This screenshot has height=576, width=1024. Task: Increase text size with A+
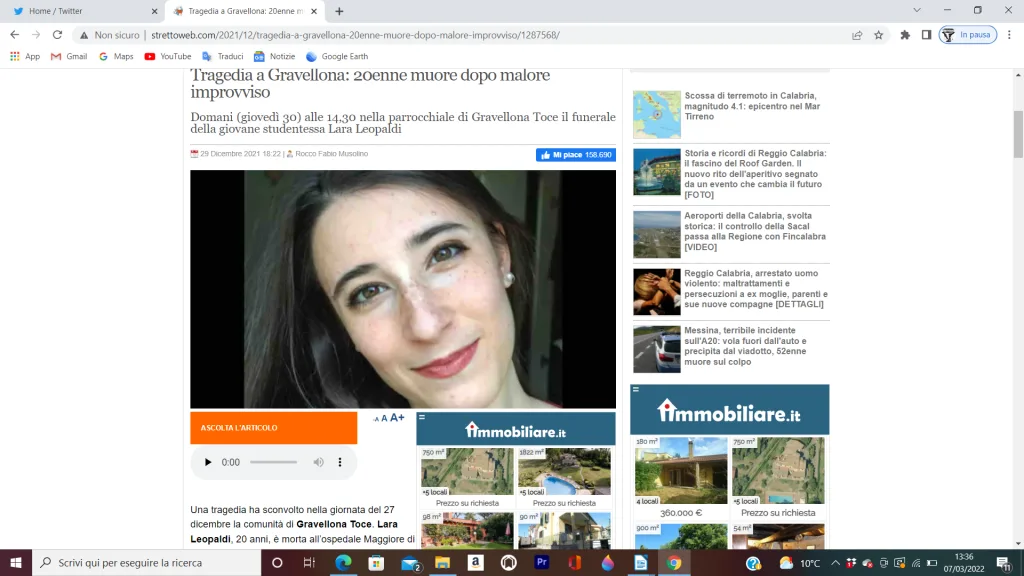click(397, 418)
